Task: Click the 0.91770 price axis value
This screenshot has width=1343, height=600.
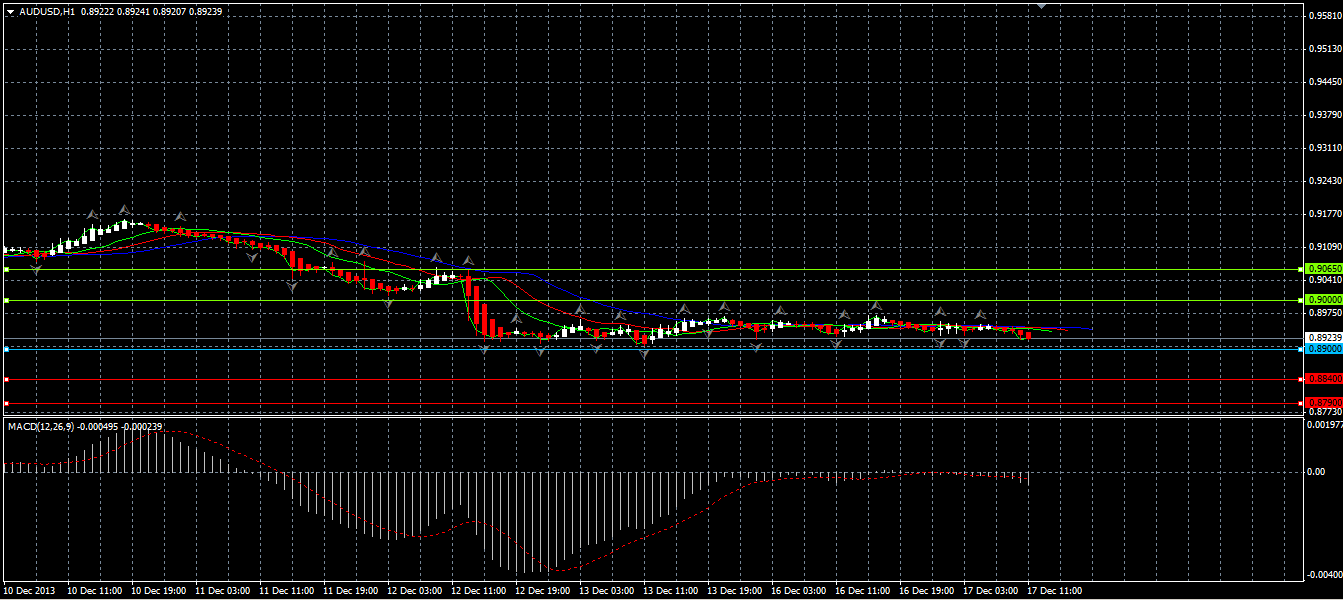Action: point(1326,214)
